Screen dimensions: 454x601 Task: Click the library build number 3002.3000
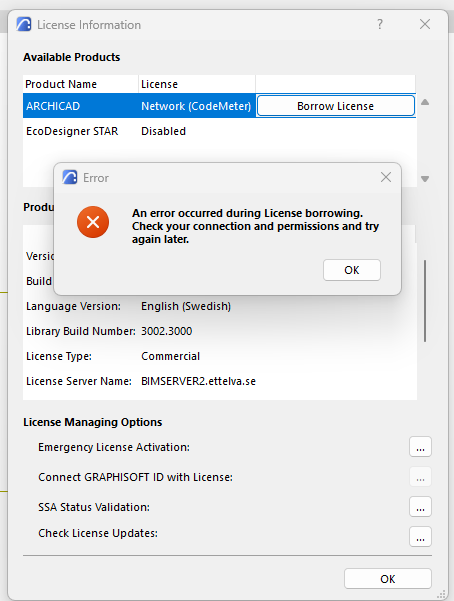tap(166, 331)
